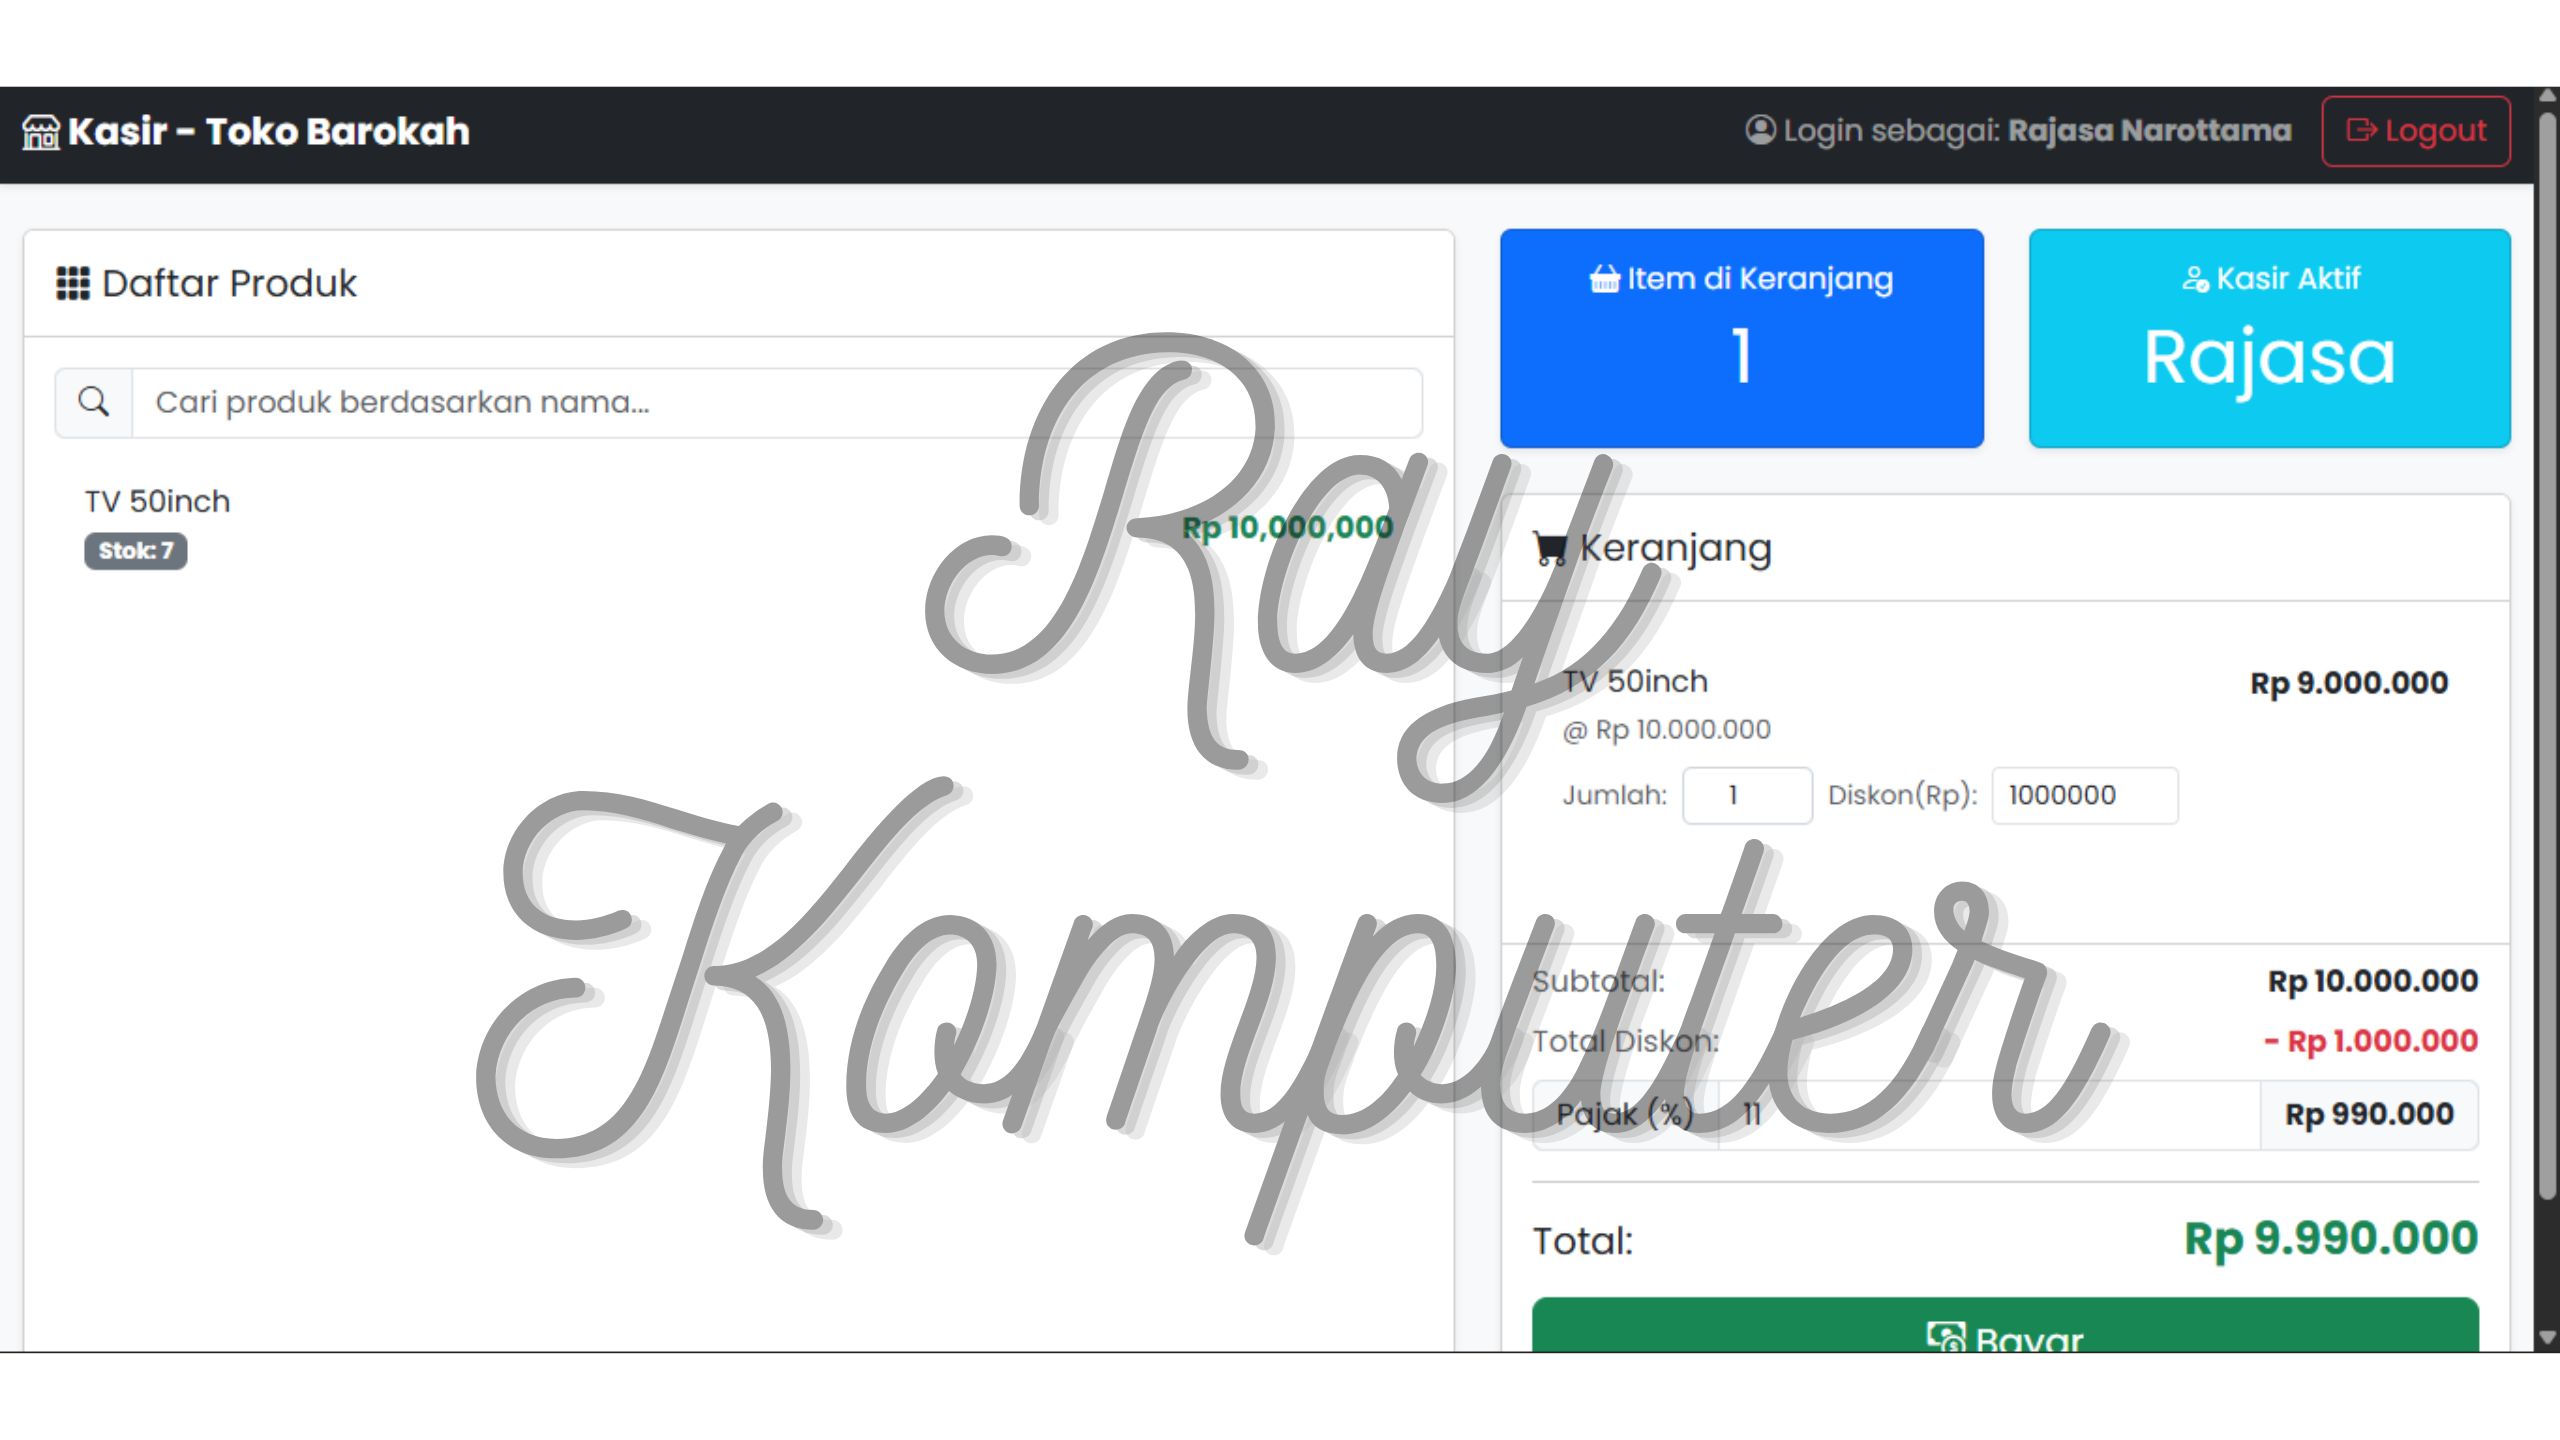Click the money icon on Bayar button
This screenshot has height=1440, width=2560.
pyautogui.click(x=1945, y=1337)
